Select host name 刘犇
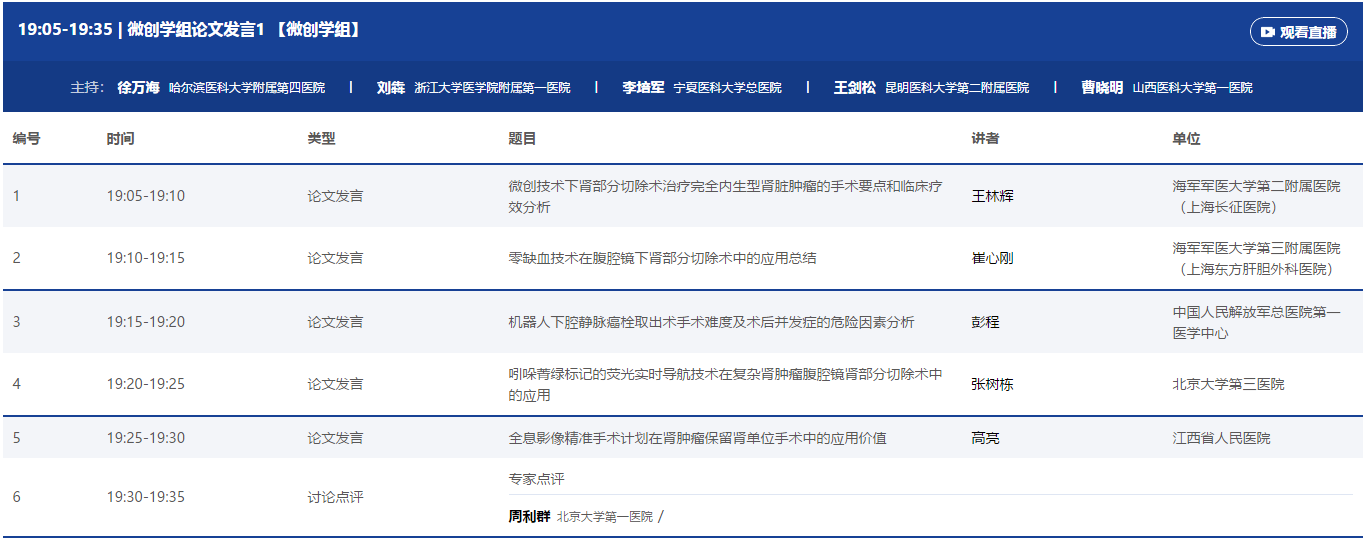Viewport: 1364px width, 538px height. 391,88
